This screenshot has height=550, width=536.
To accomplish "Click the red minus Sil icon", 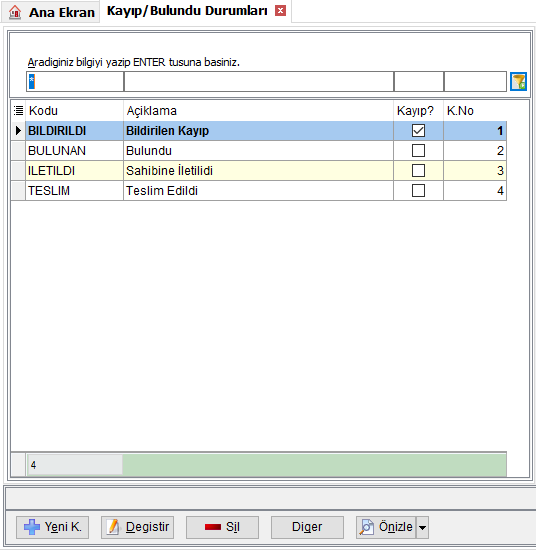I will (x=213, y=527).
